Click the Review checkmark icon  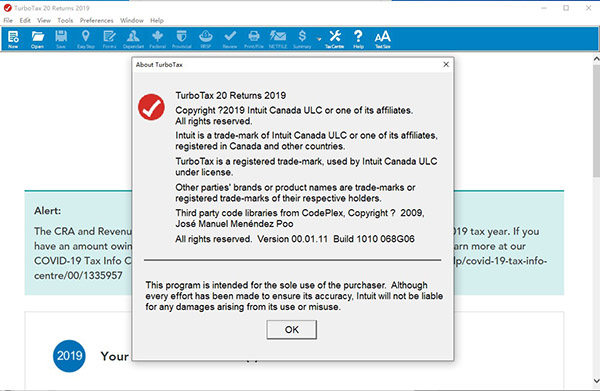230,39
